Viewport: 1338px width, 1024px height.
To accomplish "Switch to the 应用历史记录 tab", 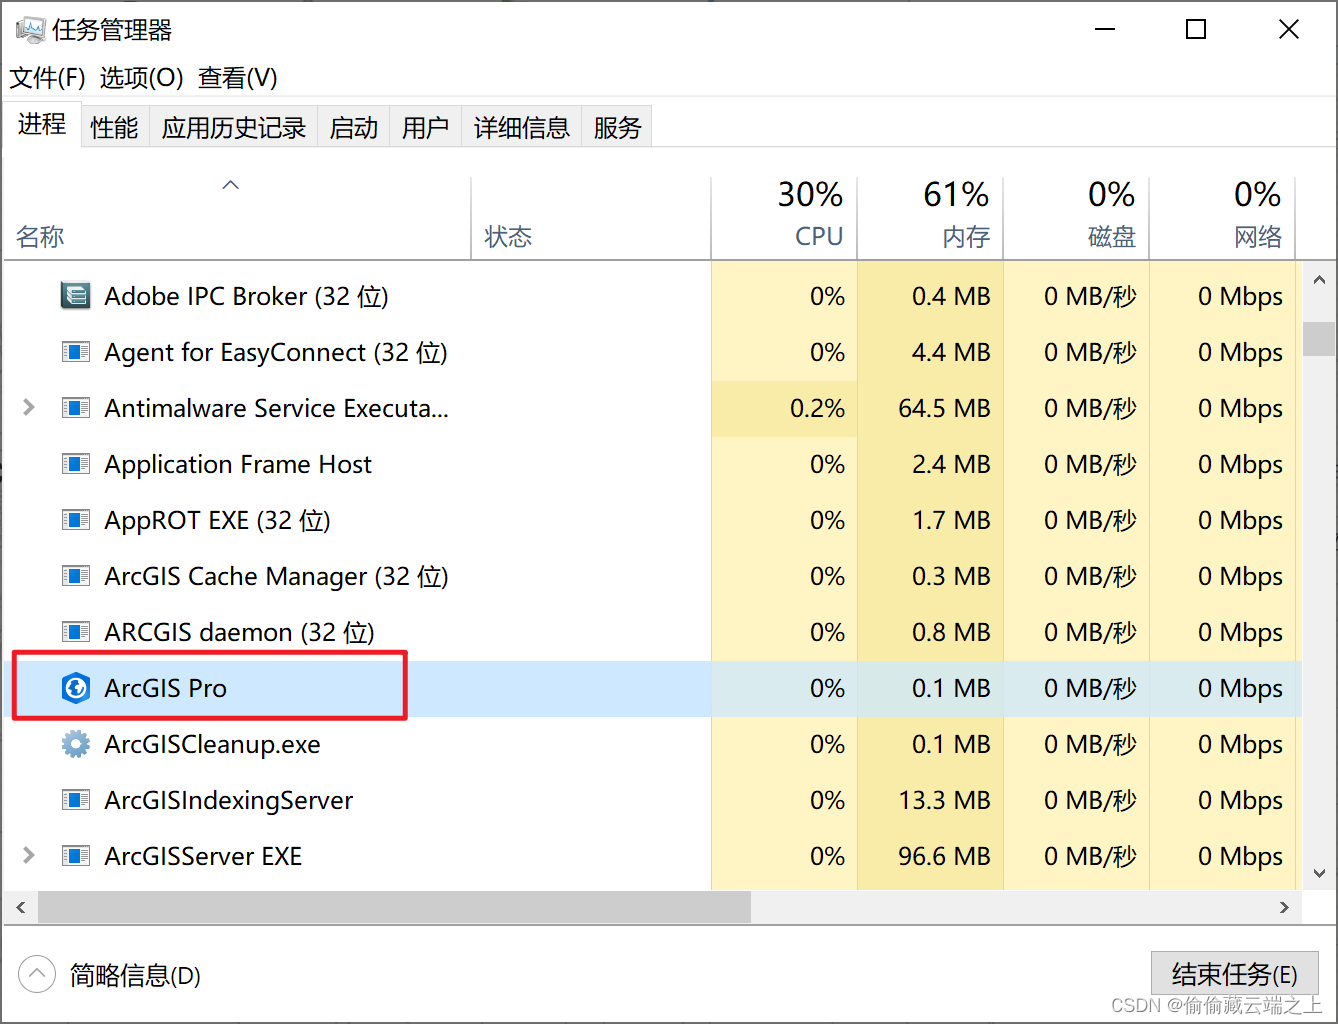I will tap(234, 127).
